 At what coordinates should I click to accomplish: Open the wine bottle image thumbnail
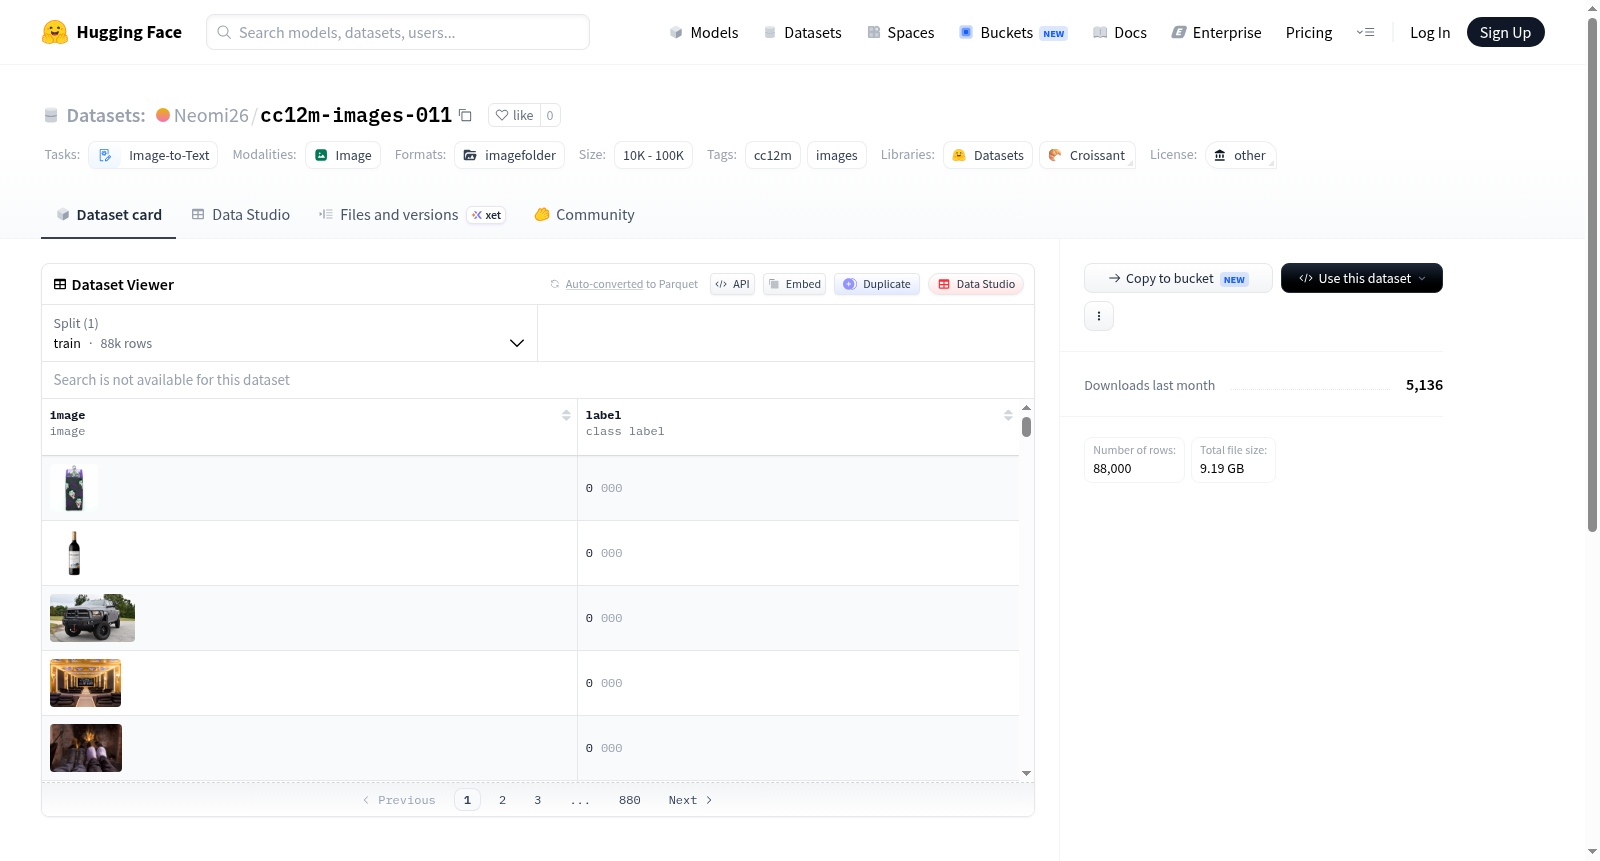pos(74,553)
